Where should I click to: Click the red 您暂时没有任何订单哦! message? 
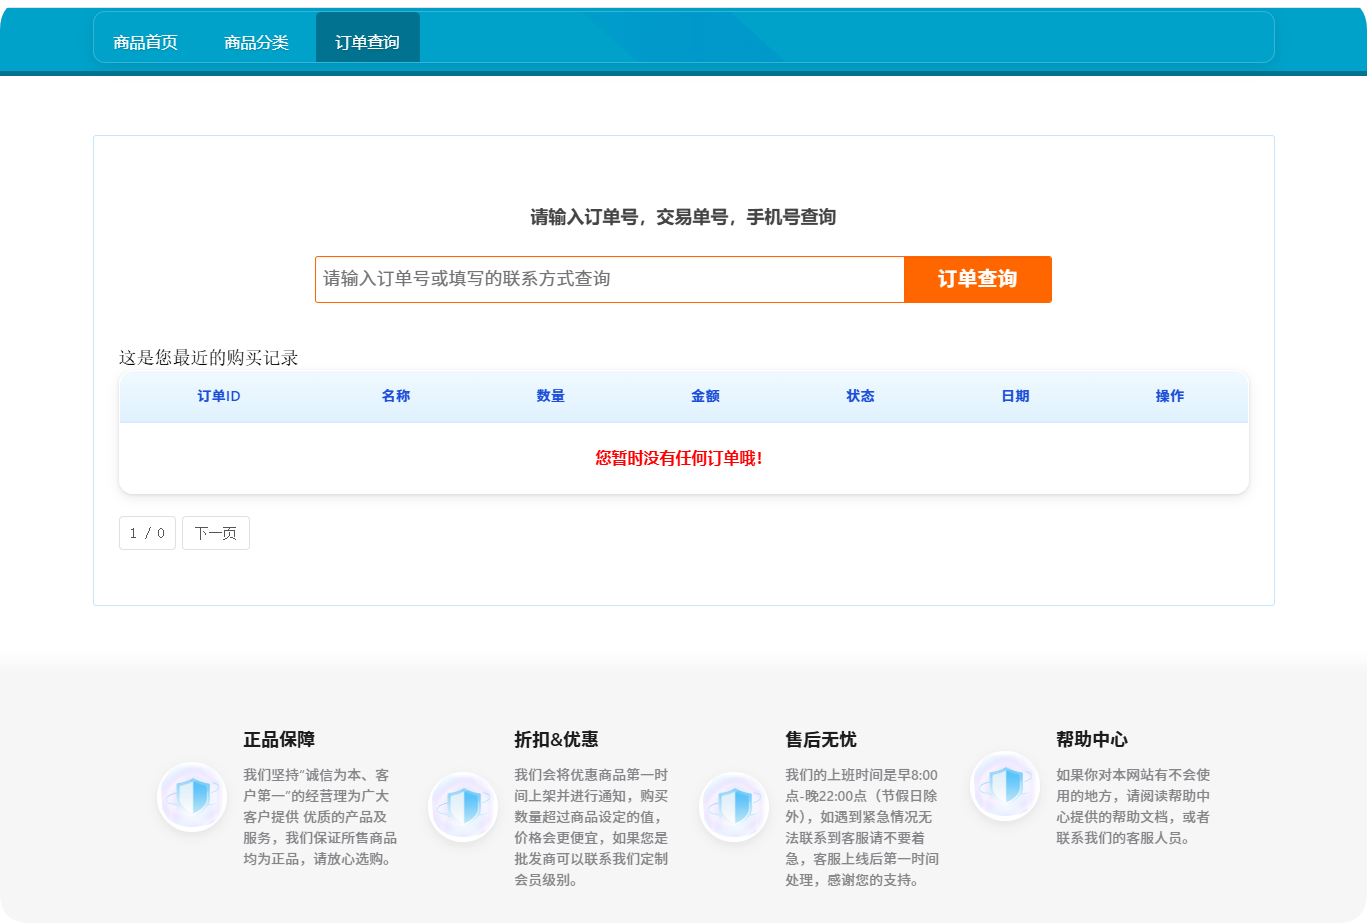(x=679, y=458)
